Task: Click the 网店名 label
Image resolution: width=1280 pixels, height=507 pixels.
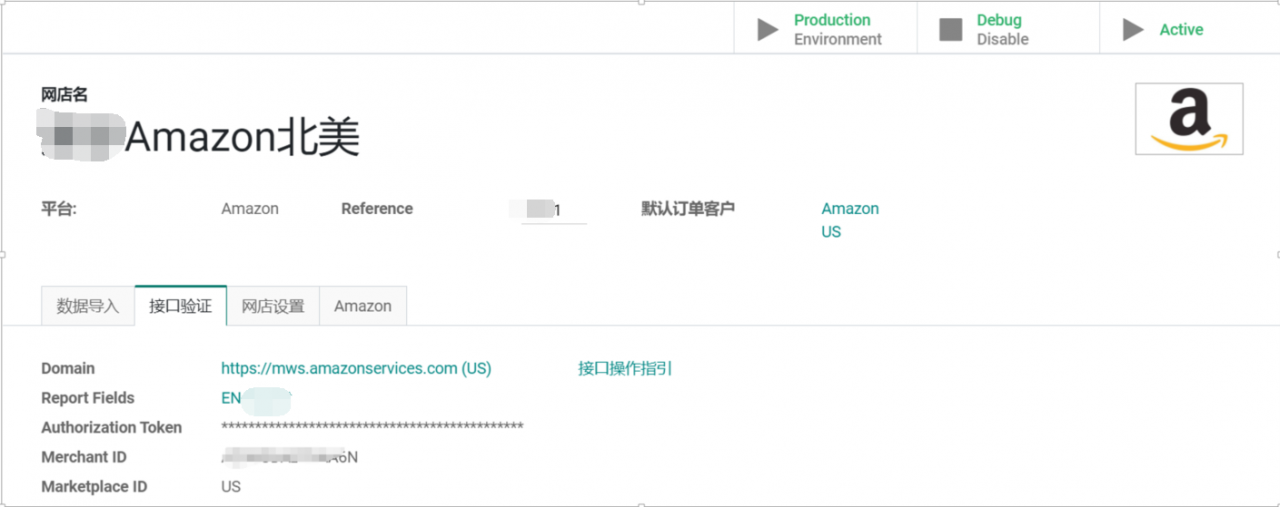Action: (x=65, y=95)
